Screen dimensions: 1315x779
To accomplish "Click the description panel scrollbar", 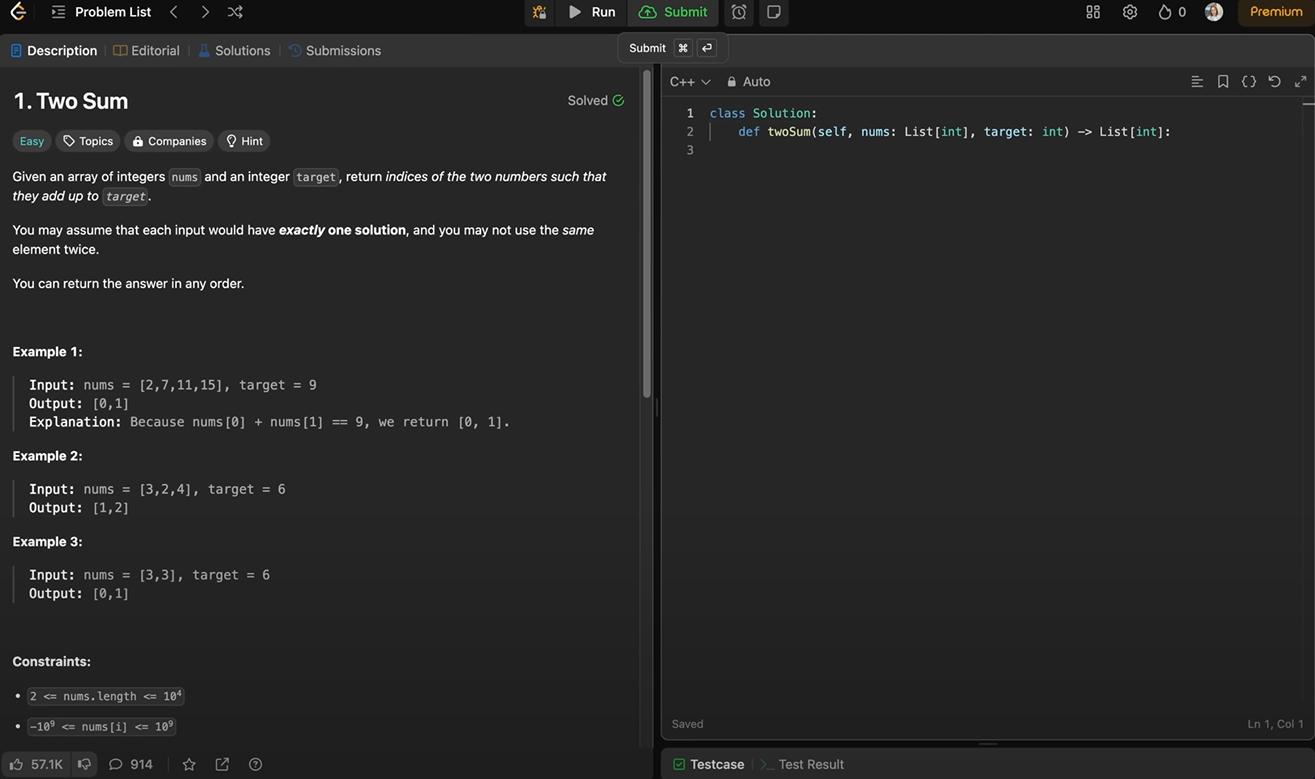I will pos(647,235).
